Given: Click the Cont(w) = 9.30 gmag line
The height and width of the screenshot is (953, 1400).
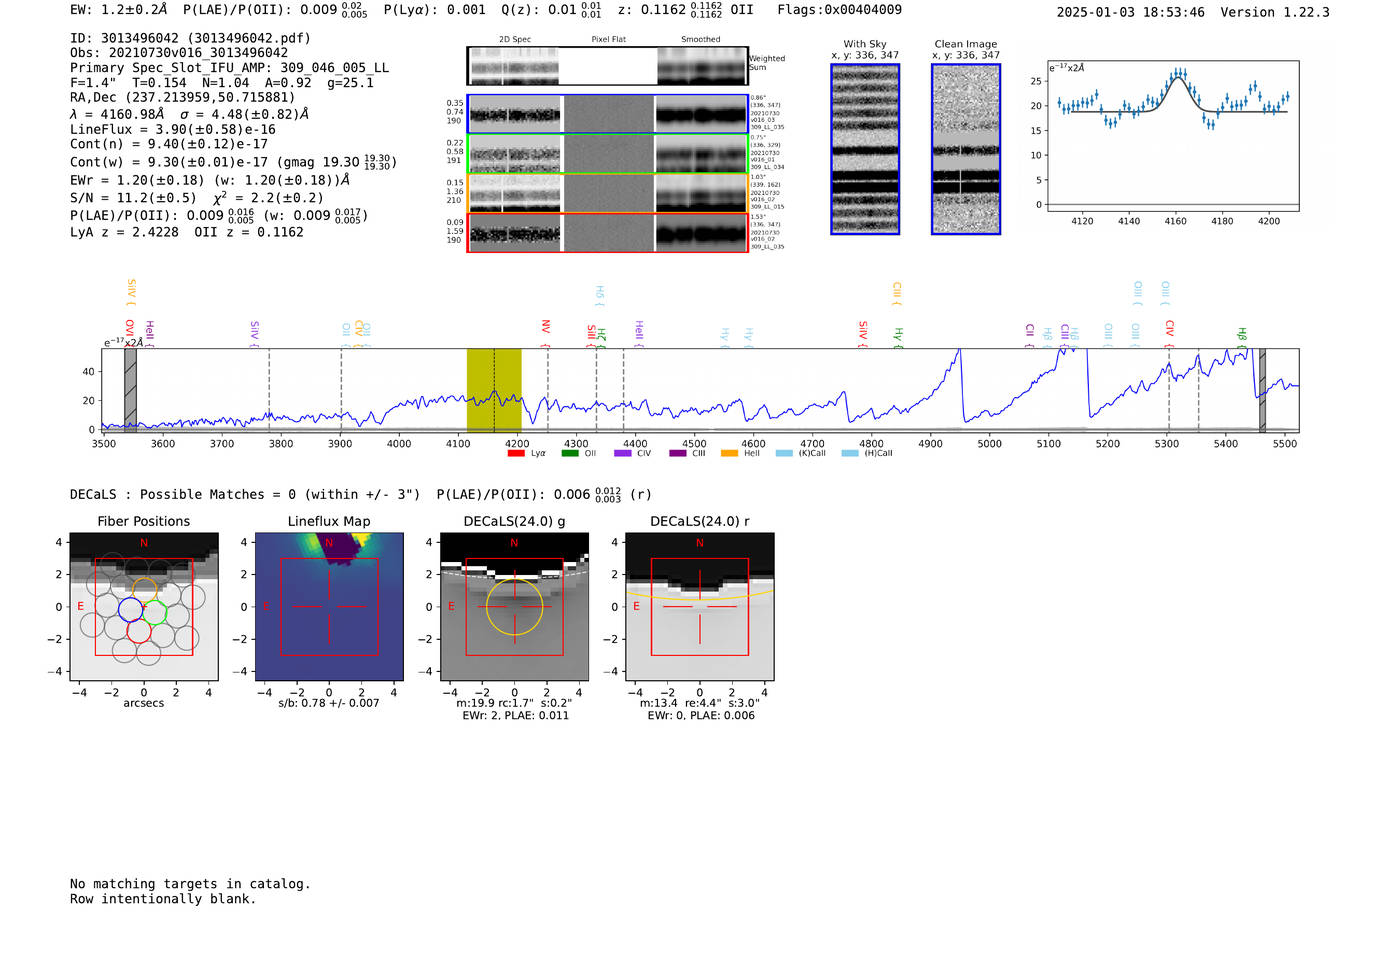Looking at the screenshot, I should tap(233, 161).
